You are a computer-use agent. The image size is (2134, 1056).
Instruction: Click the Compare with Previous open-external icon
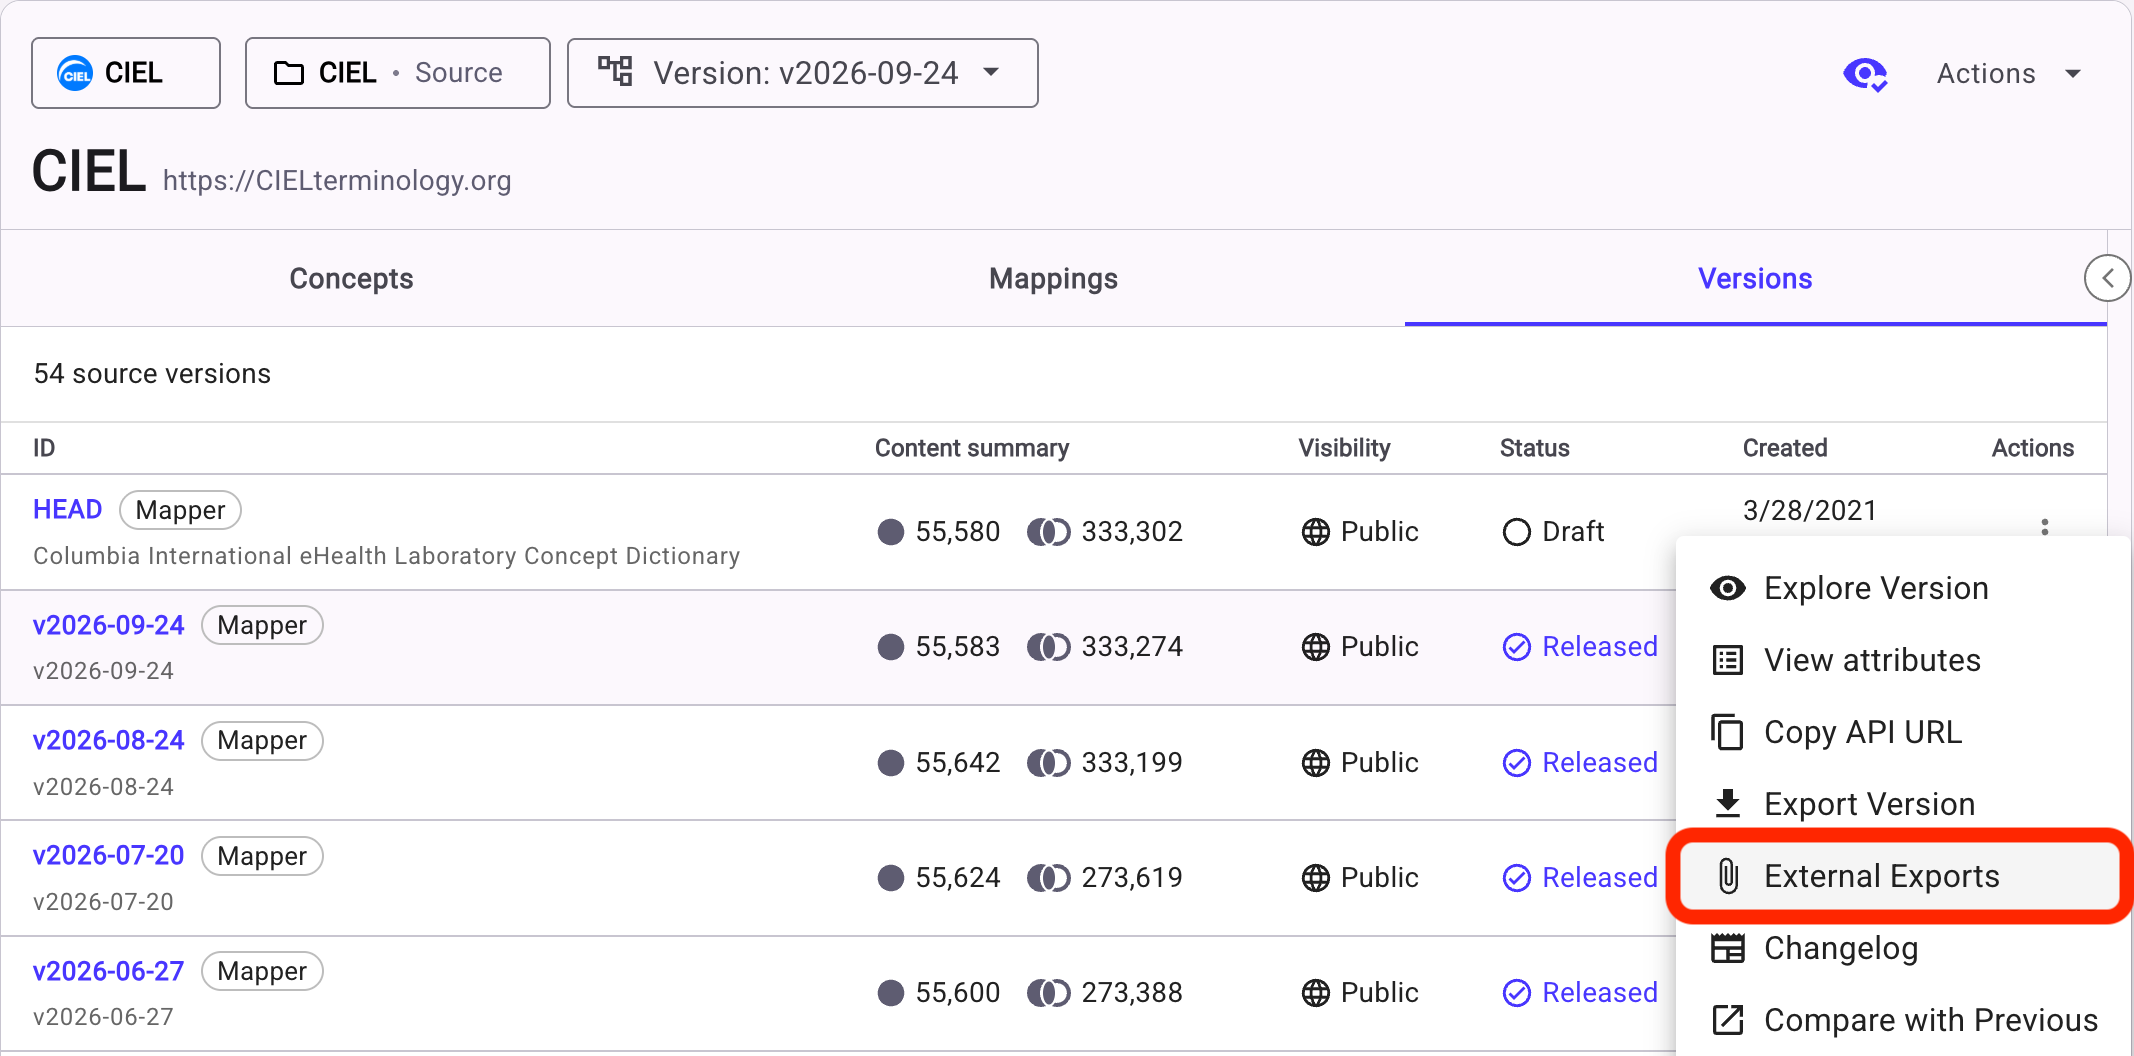click(x=1728, y=1020)
